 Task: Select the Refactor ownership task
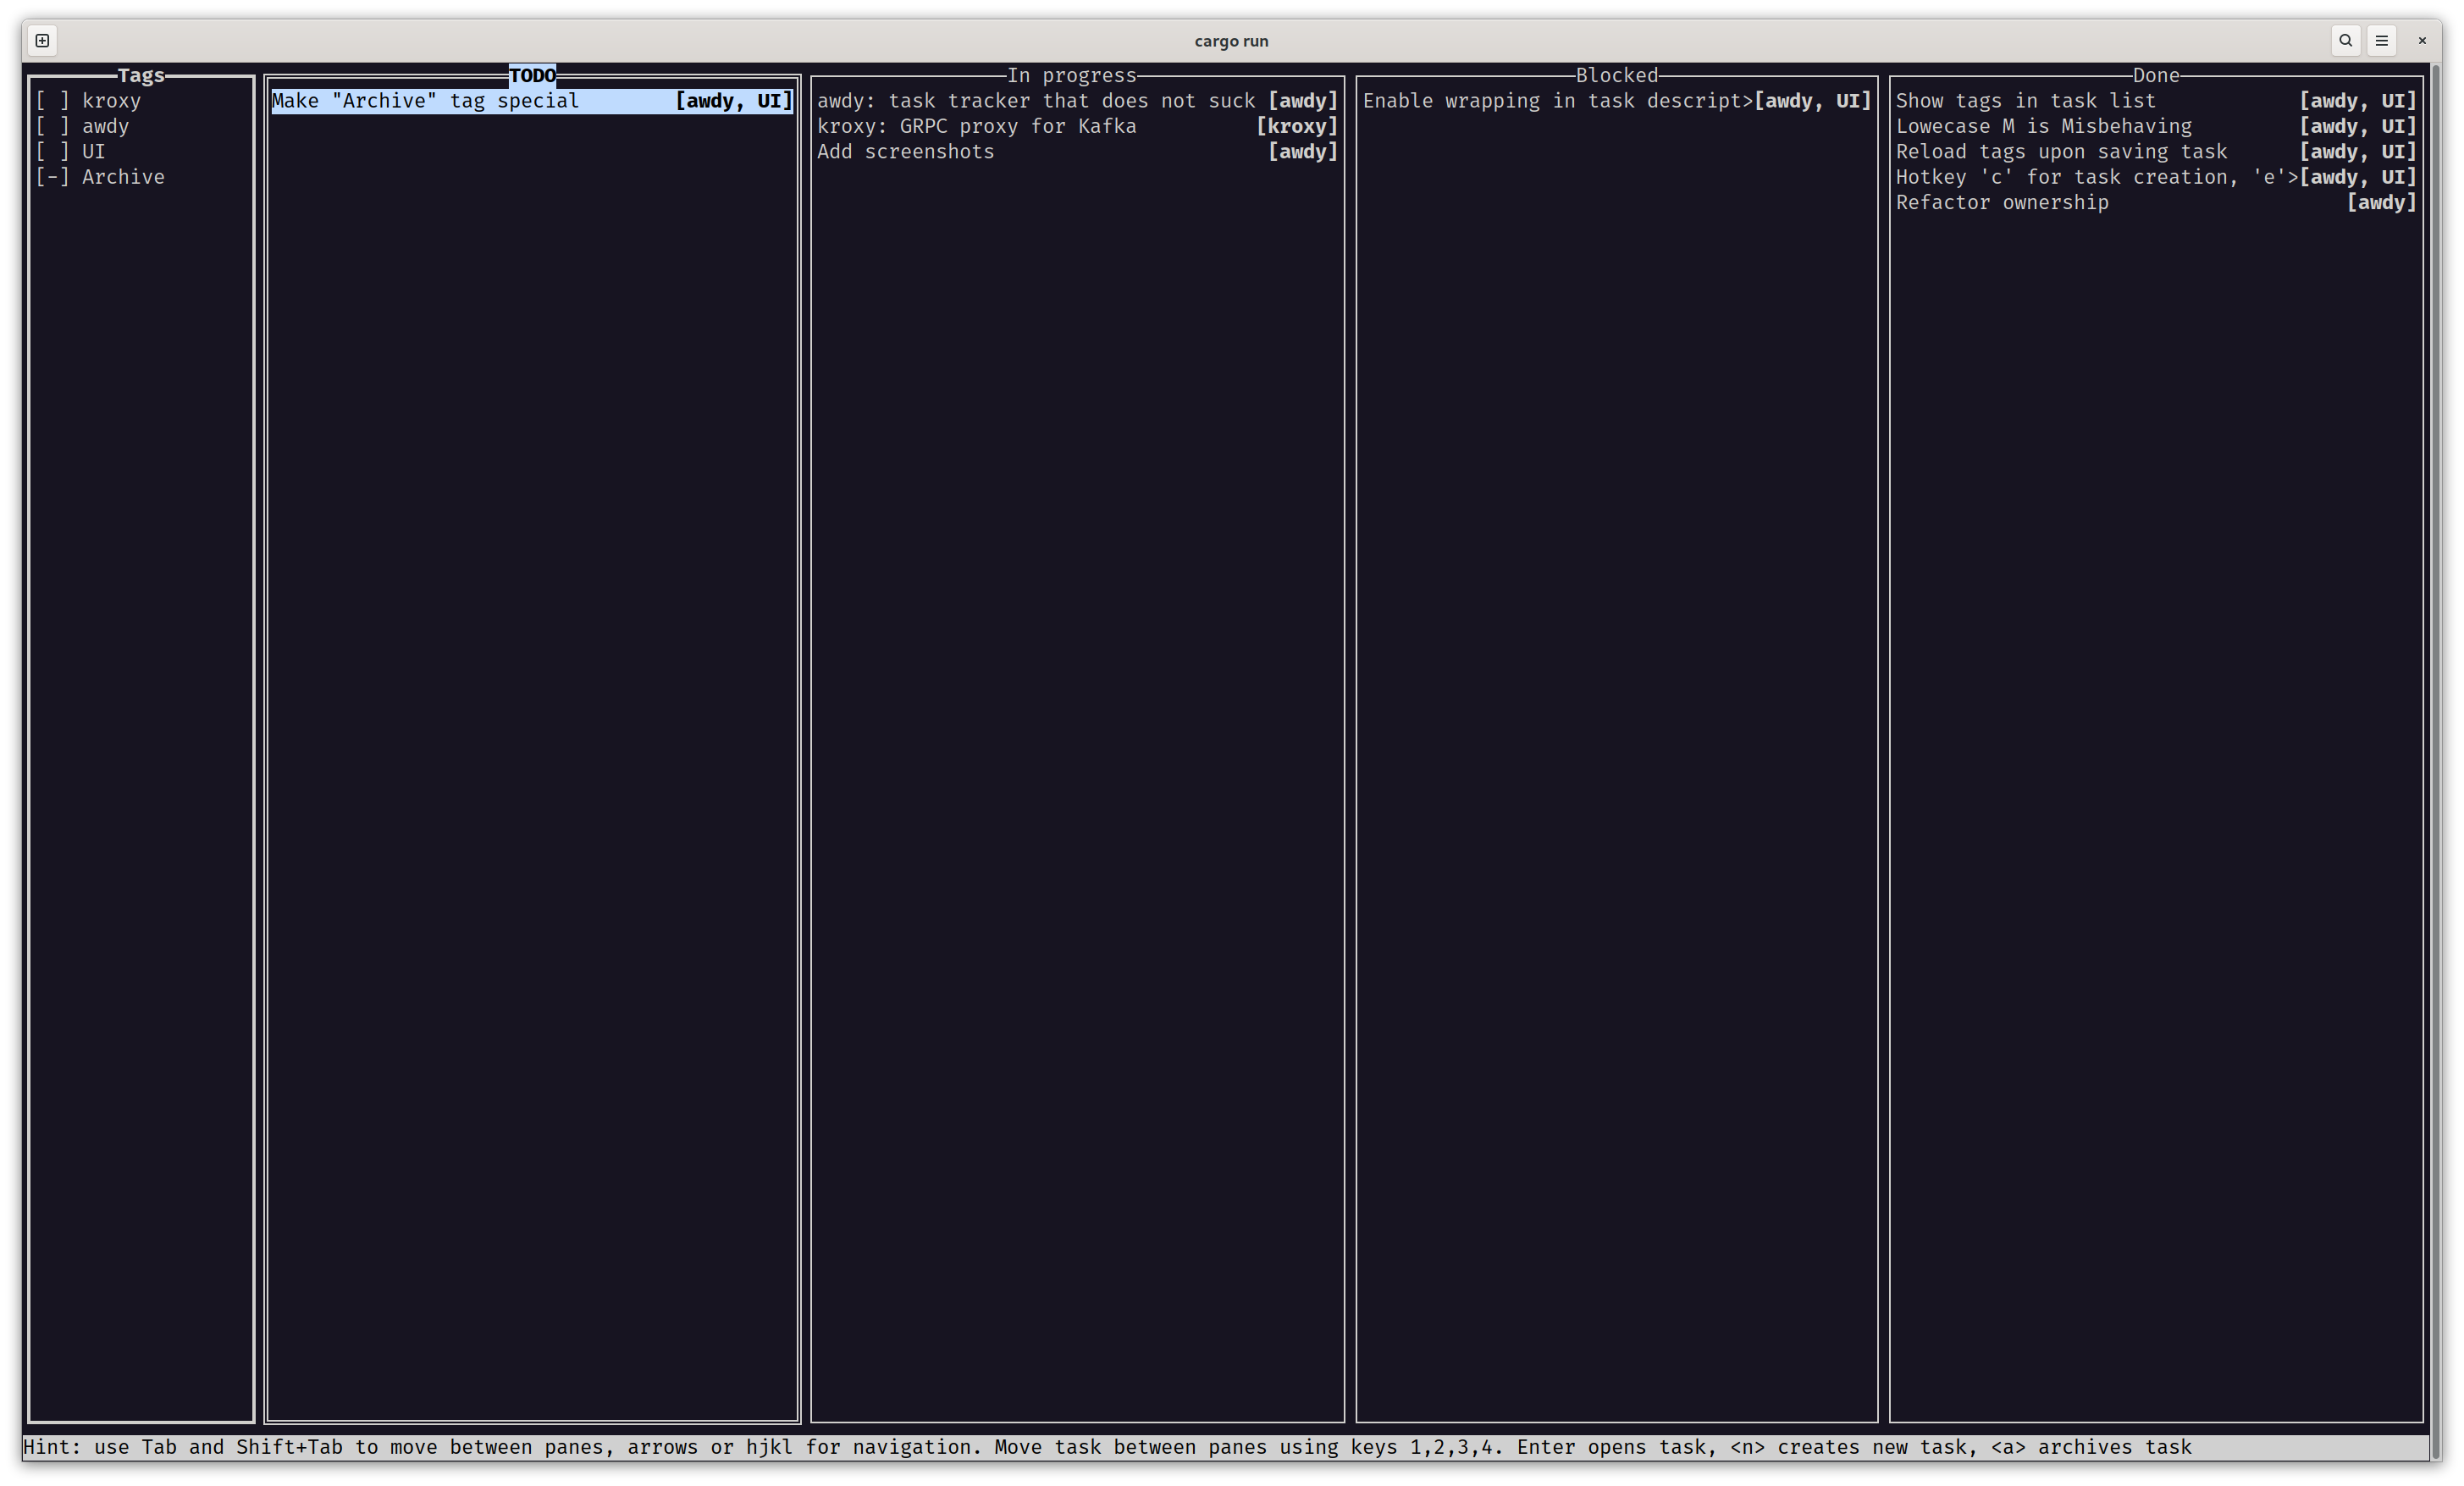[x=2156, y=203]
